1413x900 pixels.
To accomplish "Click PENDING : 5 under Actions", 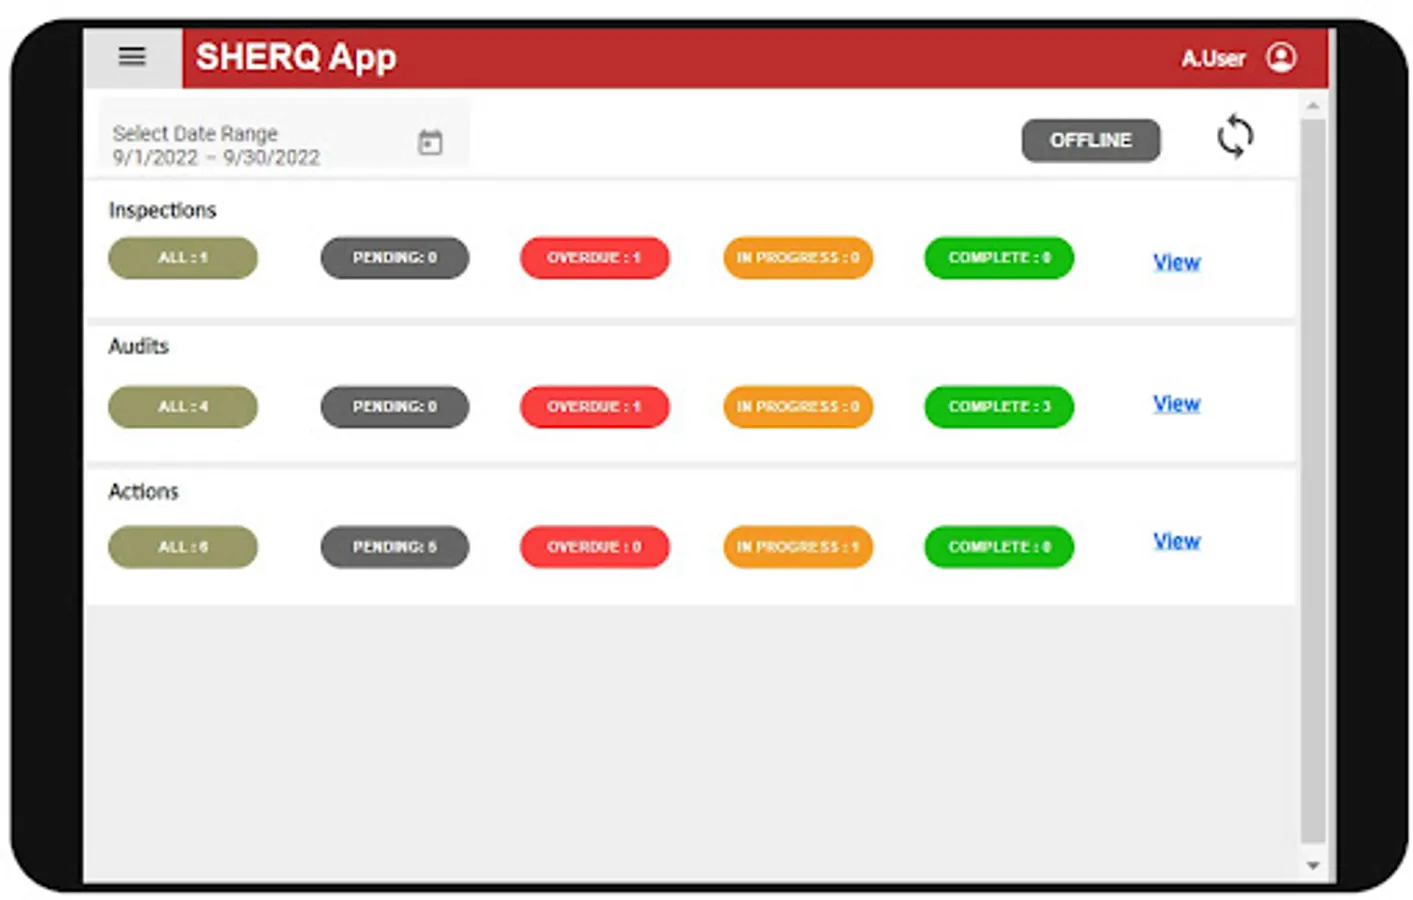I will coord(394,547).
